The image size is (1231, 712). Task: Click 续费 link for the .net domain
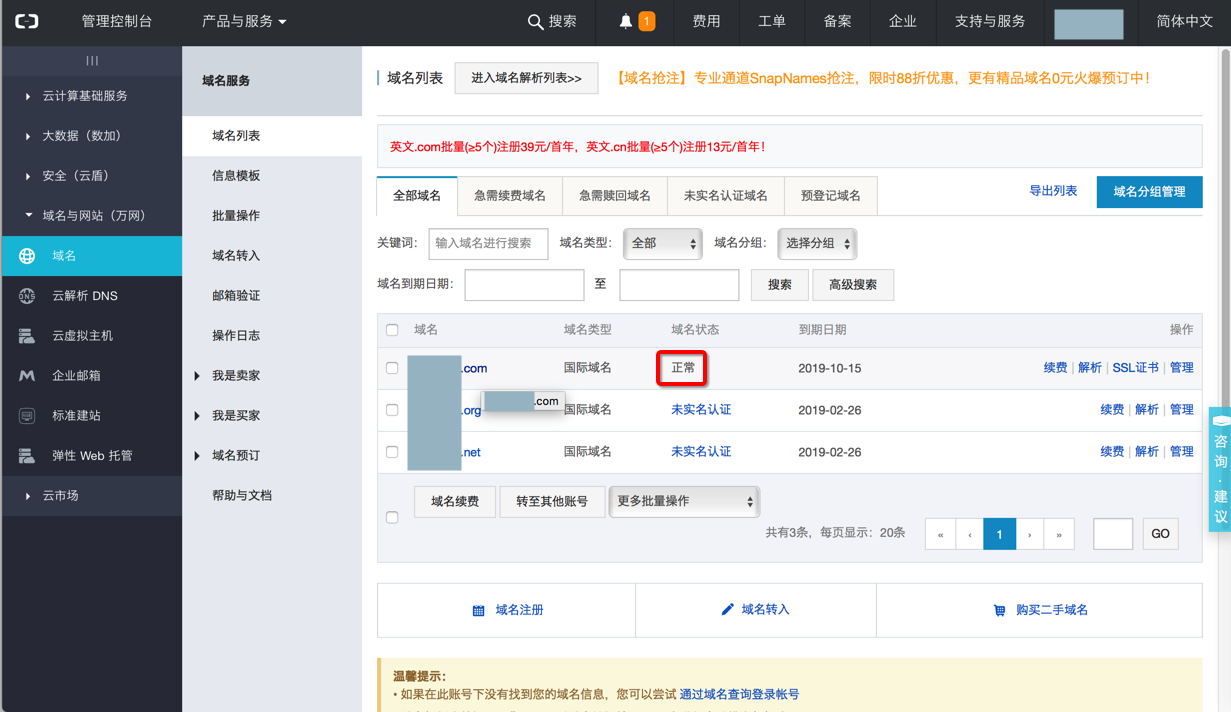coord(1112,452)
